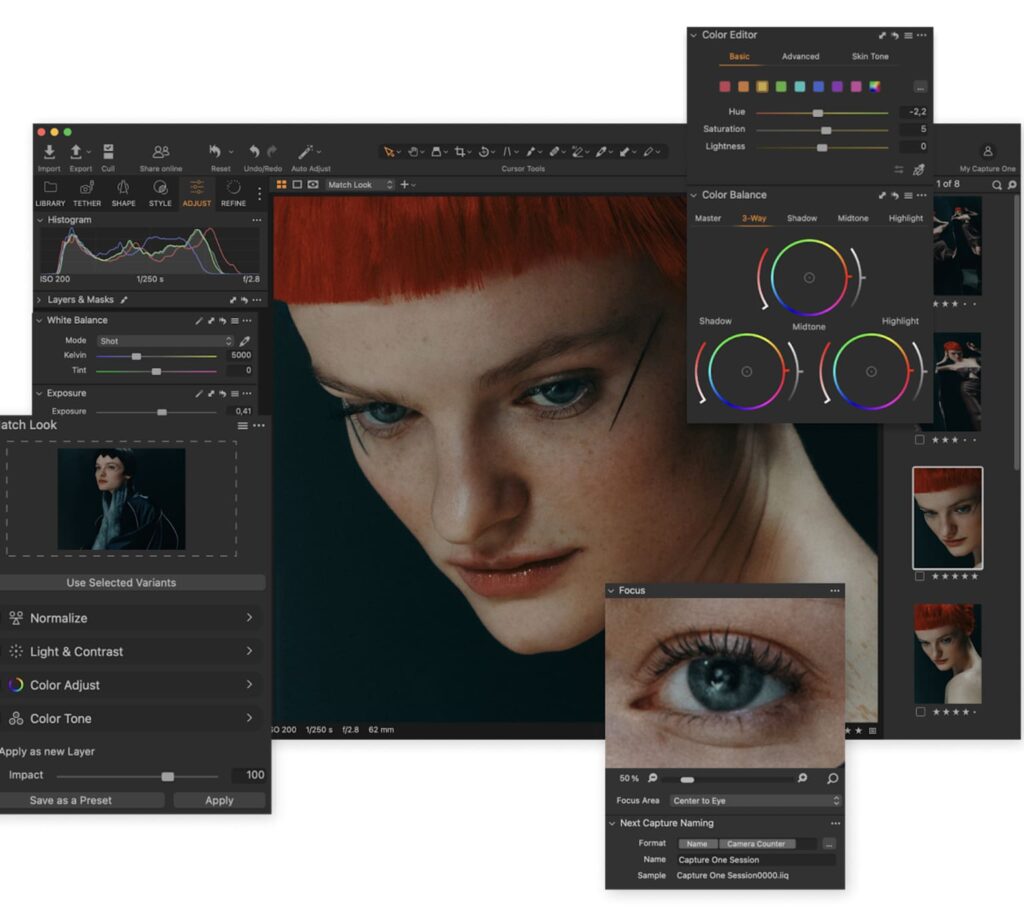The width and height of the screenshot is (1024, 909).
Task: Open the Refine tool tab
Action: [233, 192]
